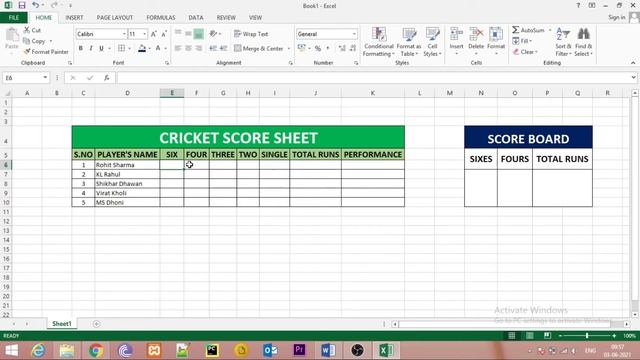
Task: Open Find & Select binoculars
Action: coord(584,42)
